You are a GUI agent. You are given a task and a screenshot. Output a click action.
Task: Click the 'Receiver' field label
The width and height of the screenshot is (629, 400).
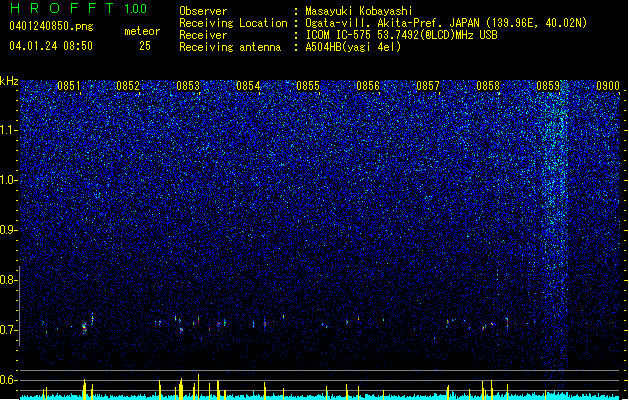click(203, 35)
